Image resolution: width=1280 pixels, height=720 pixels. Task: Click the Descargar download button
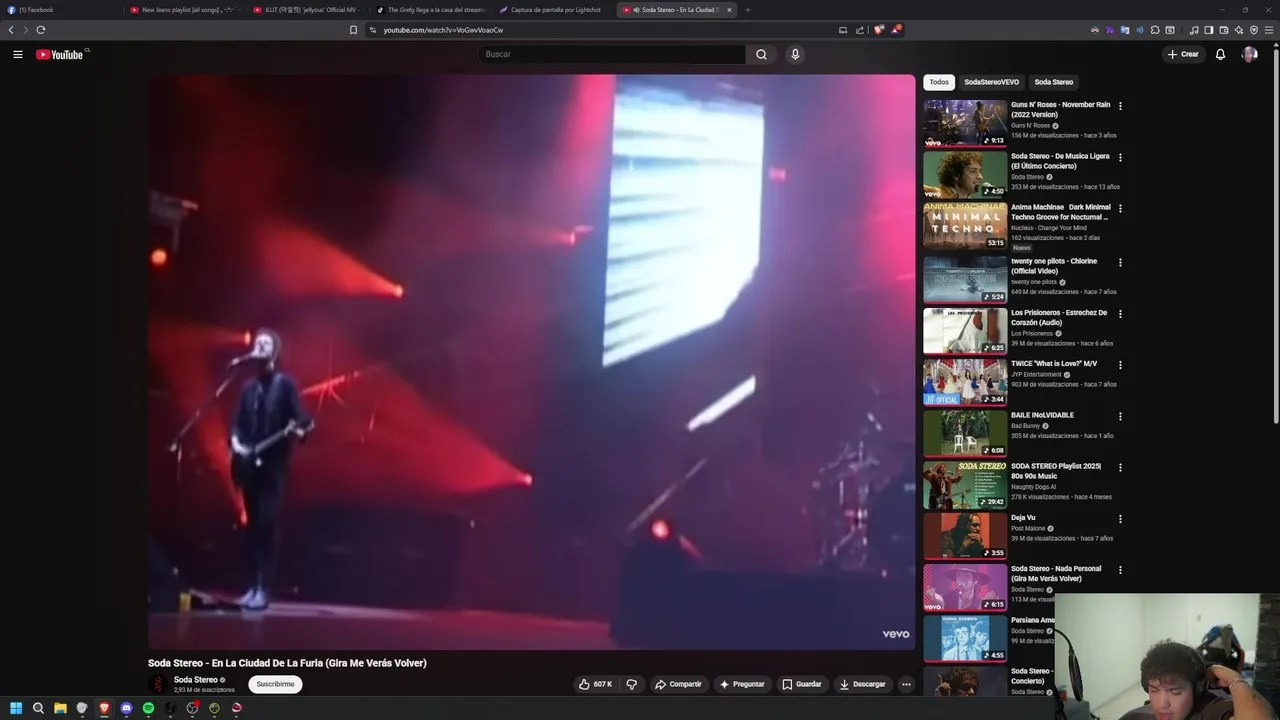click(x=862, y=684)
